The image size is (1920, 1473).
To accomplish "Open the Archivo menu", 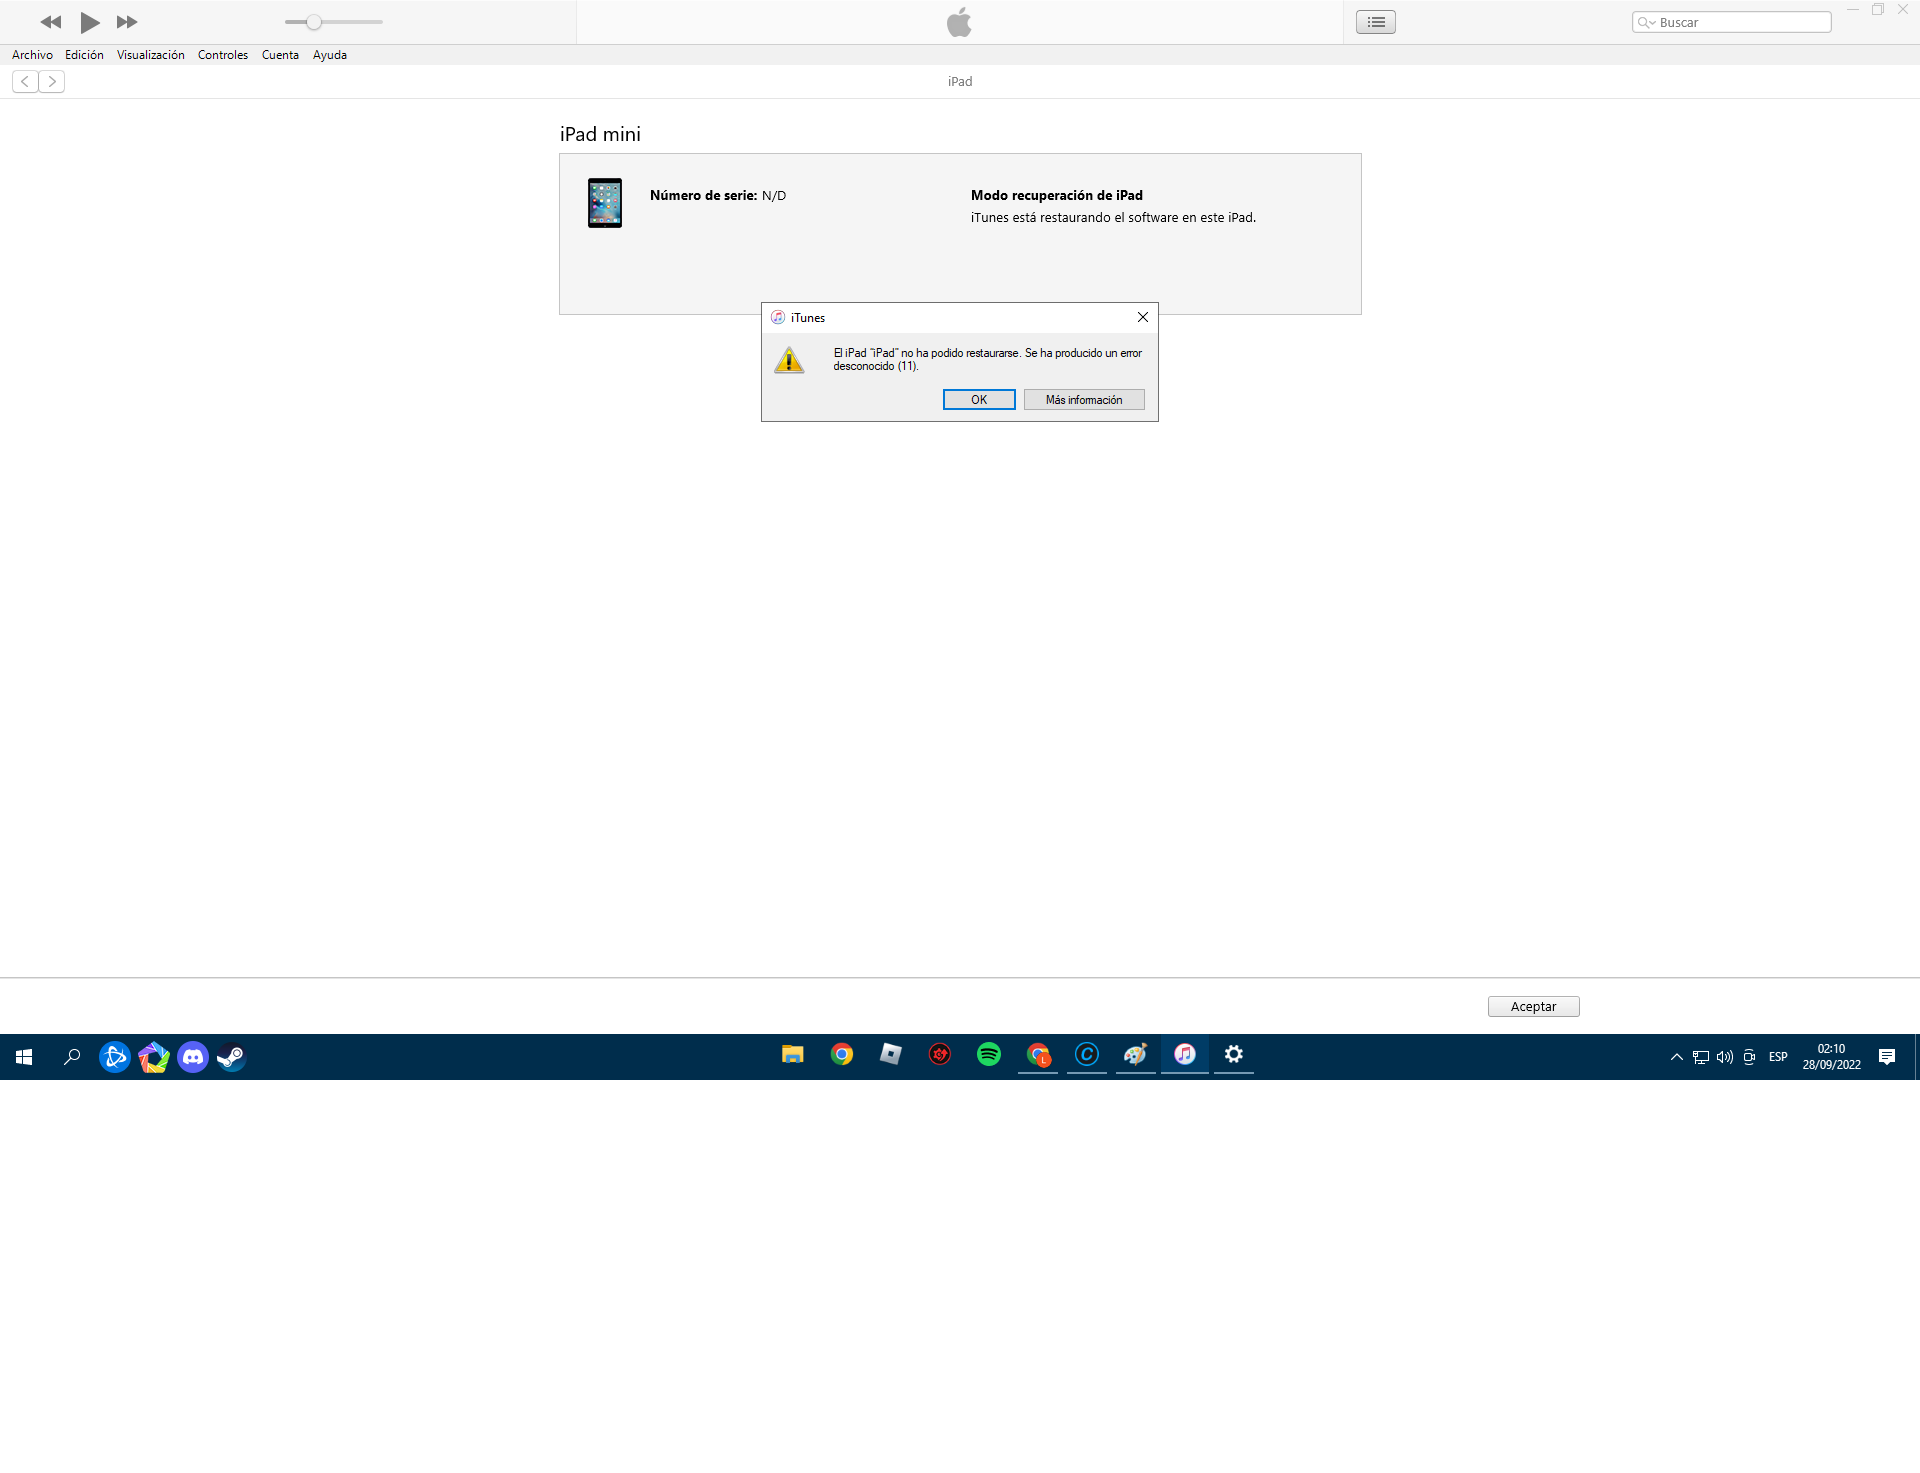I will [x=32, y=55].
